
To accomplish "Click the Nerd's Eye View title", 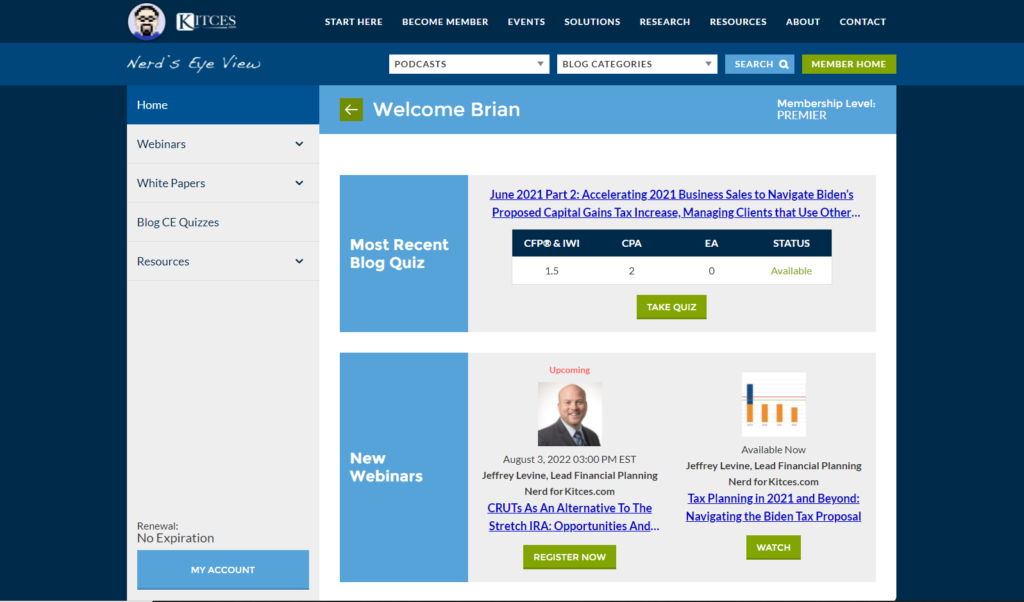I will pos(193,63).
